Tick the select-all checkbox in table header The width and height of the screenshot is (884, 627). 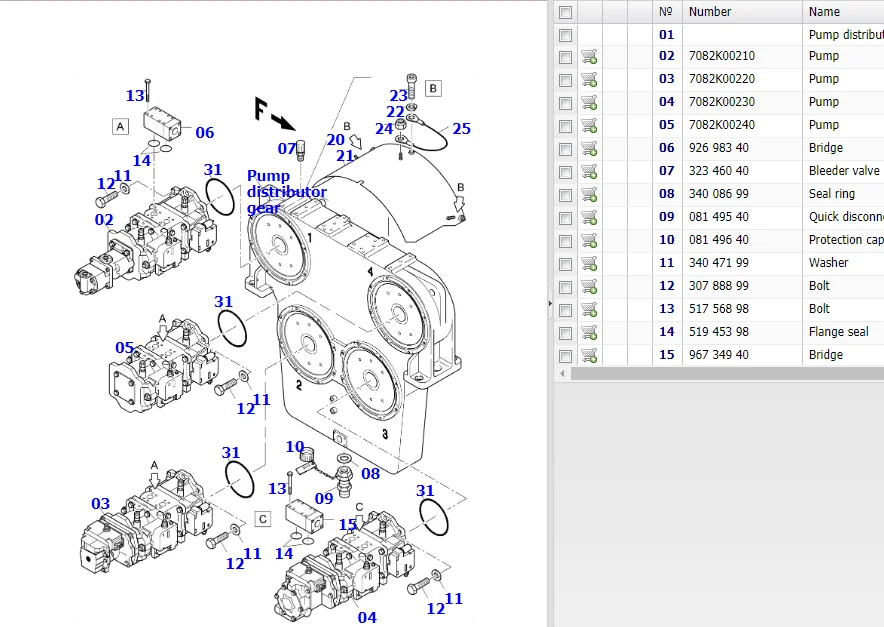565,12
